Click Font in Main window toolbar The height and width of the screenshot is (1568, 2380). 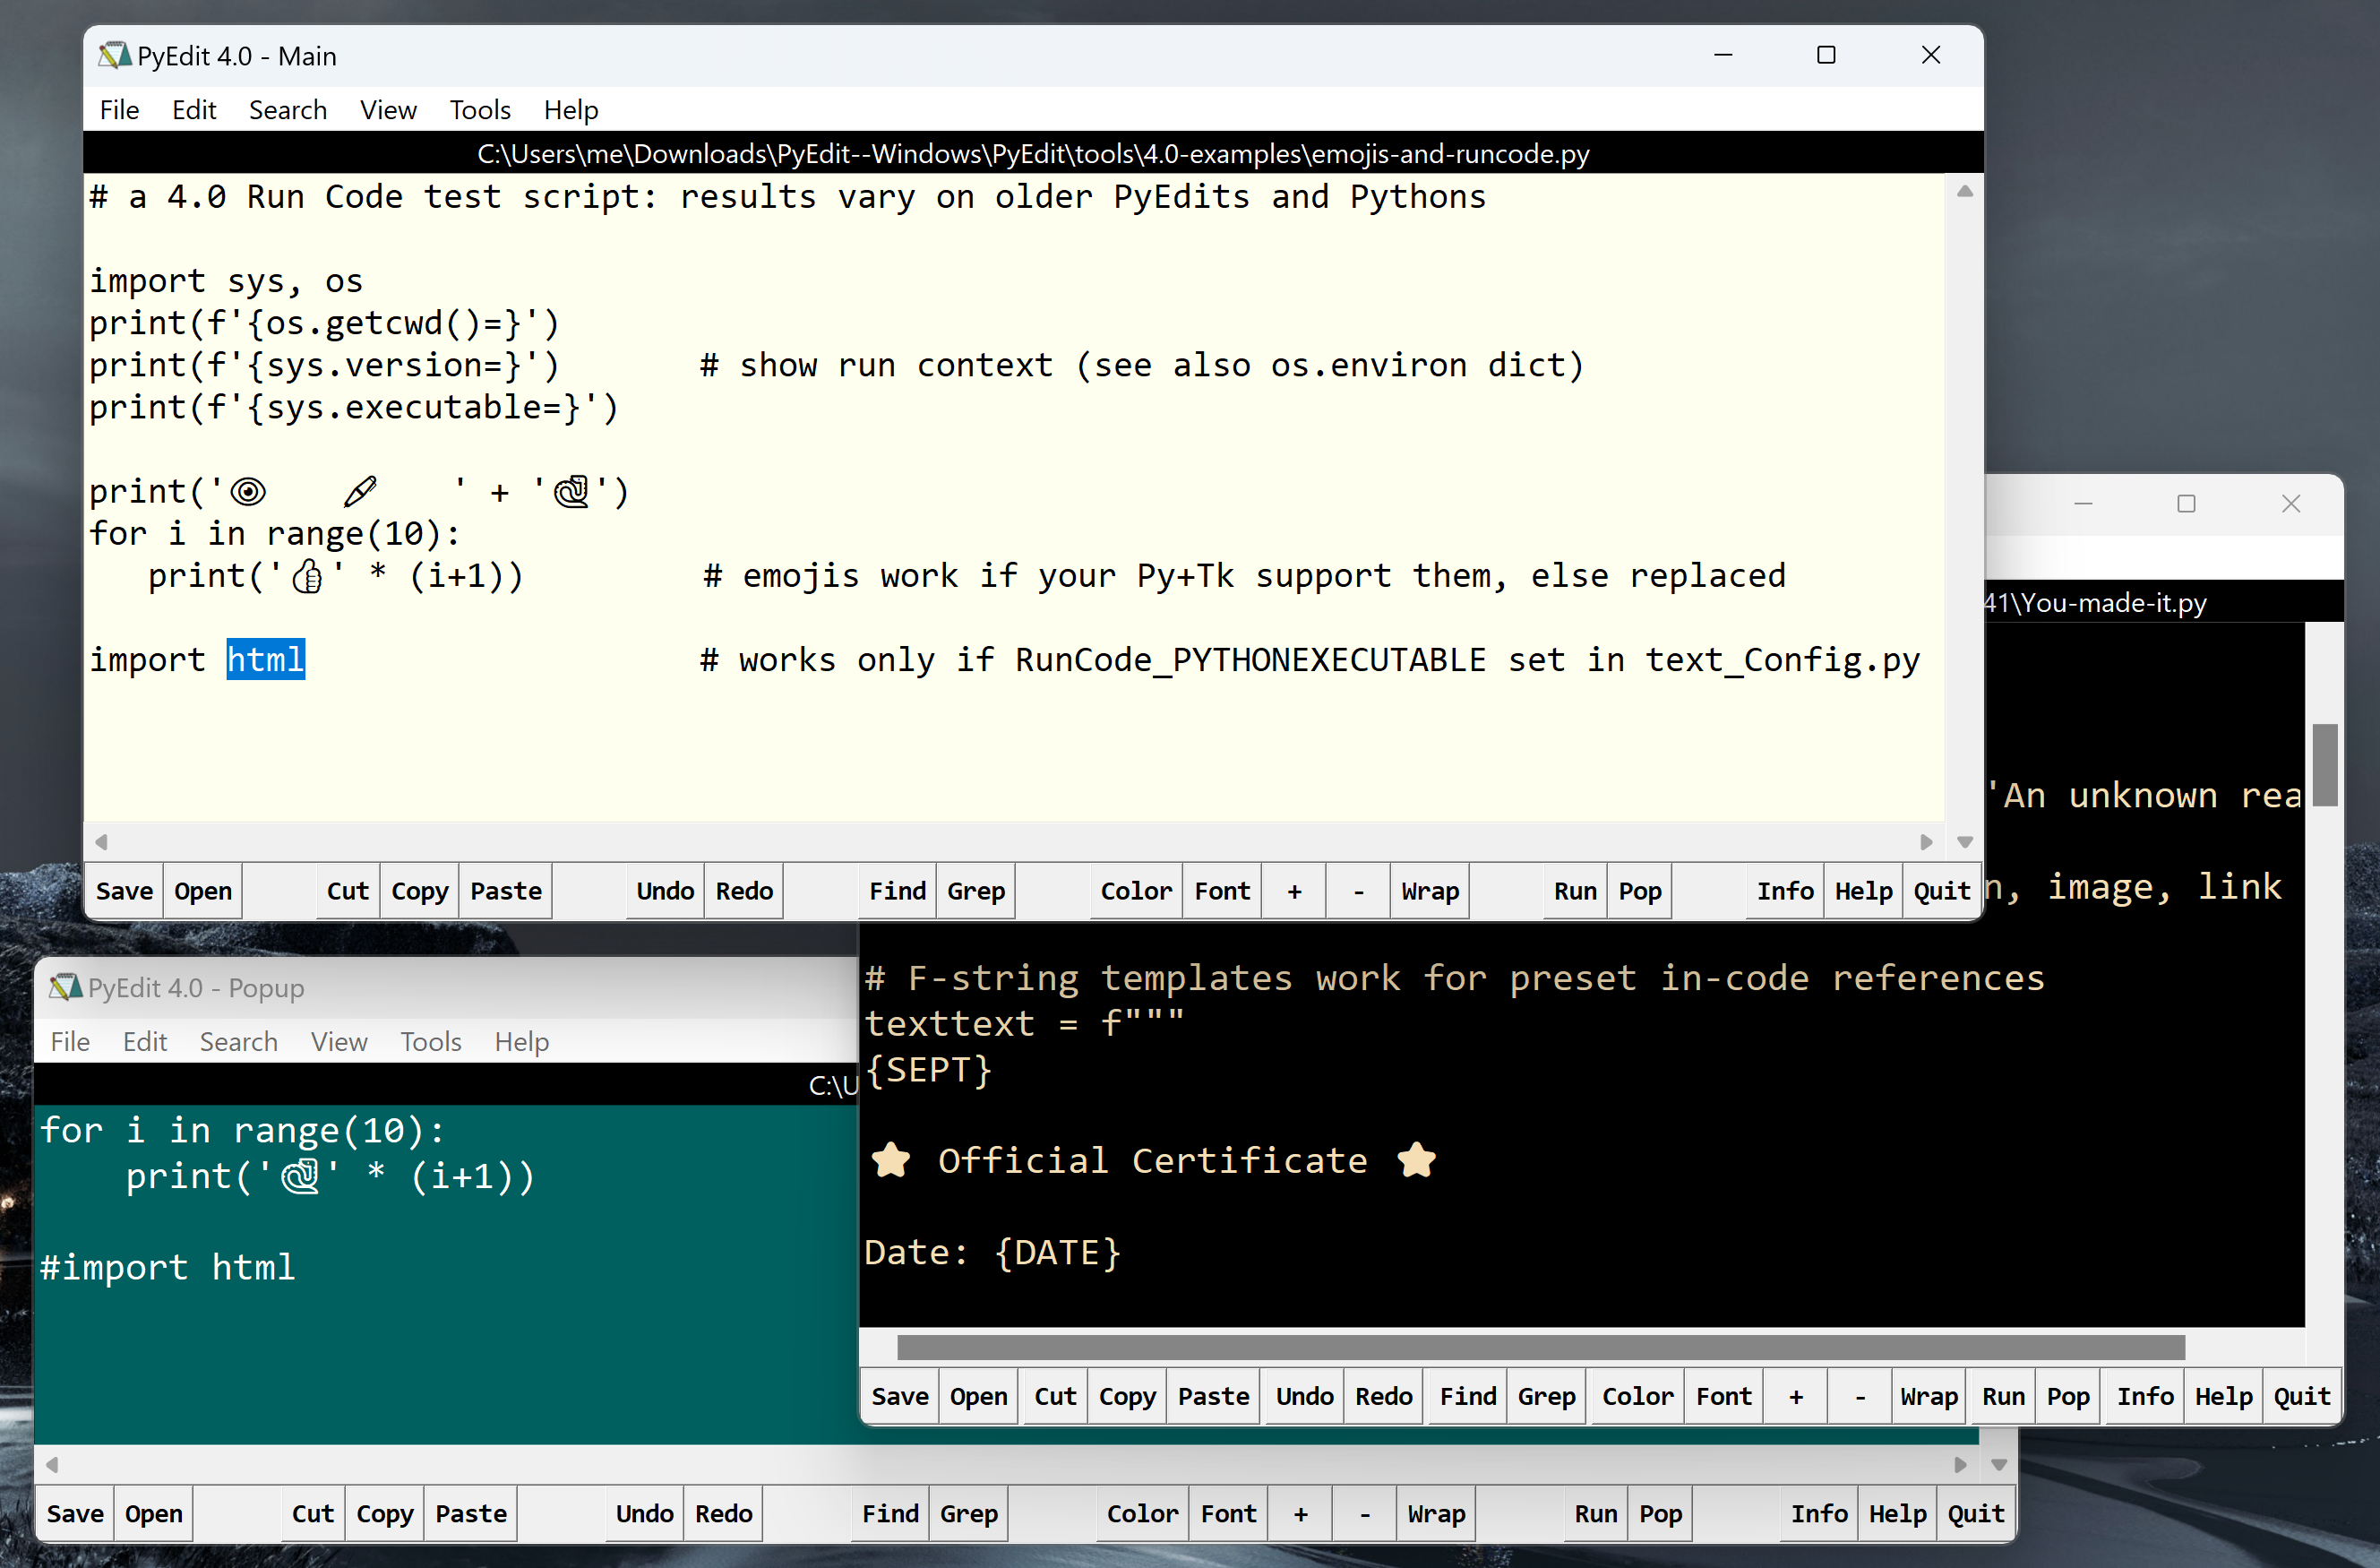pos(1222,890)
